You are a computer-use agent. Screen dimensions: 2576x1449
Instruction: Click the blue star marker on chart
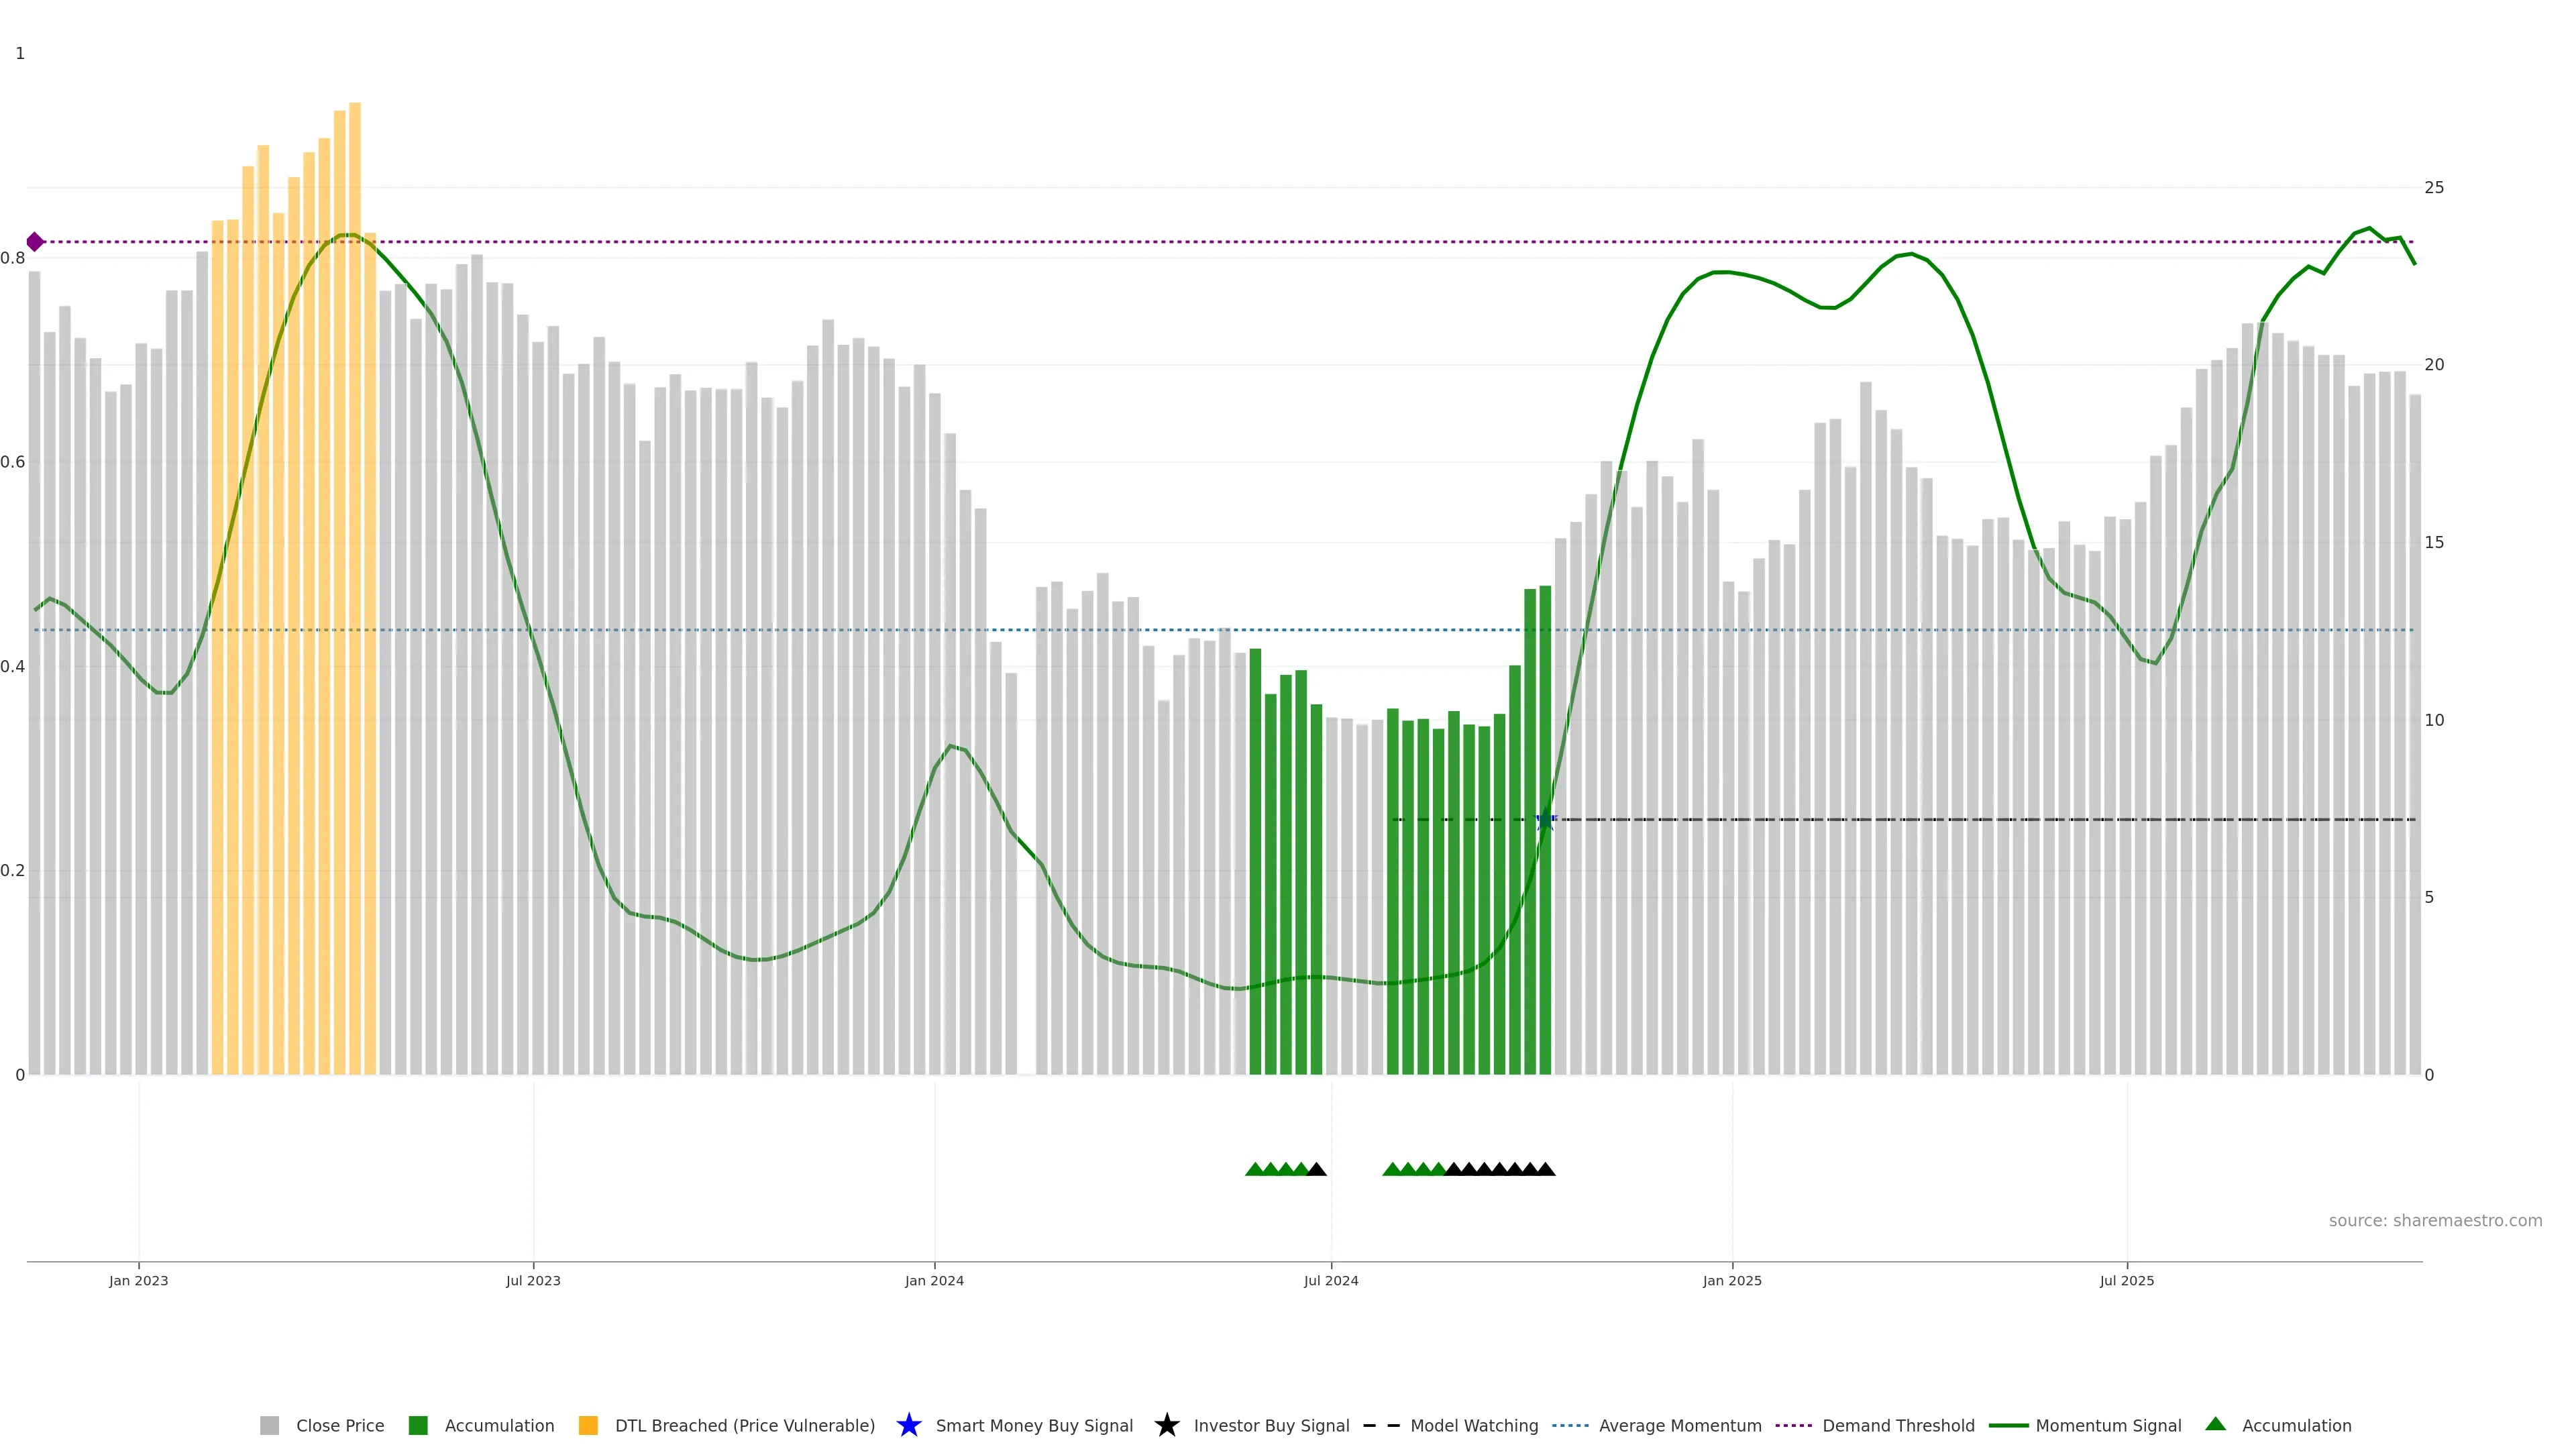point(1545,820)
